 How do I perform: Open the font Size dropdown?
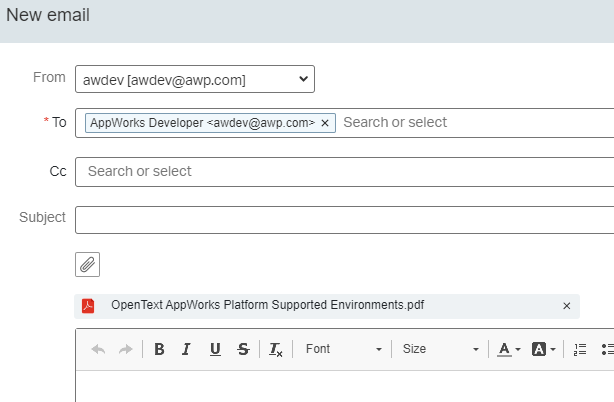[x=440, y=349]
